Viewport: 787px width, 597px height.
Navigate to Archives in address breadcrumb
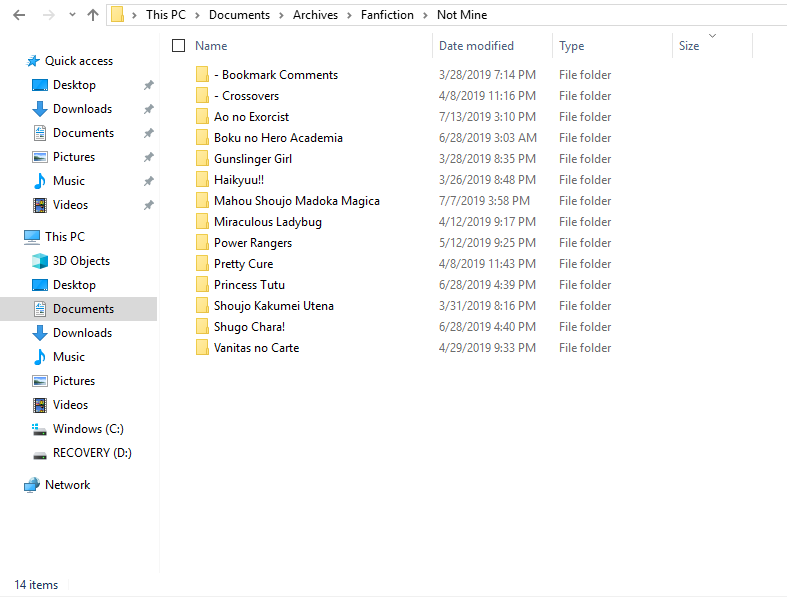point(315,15)
